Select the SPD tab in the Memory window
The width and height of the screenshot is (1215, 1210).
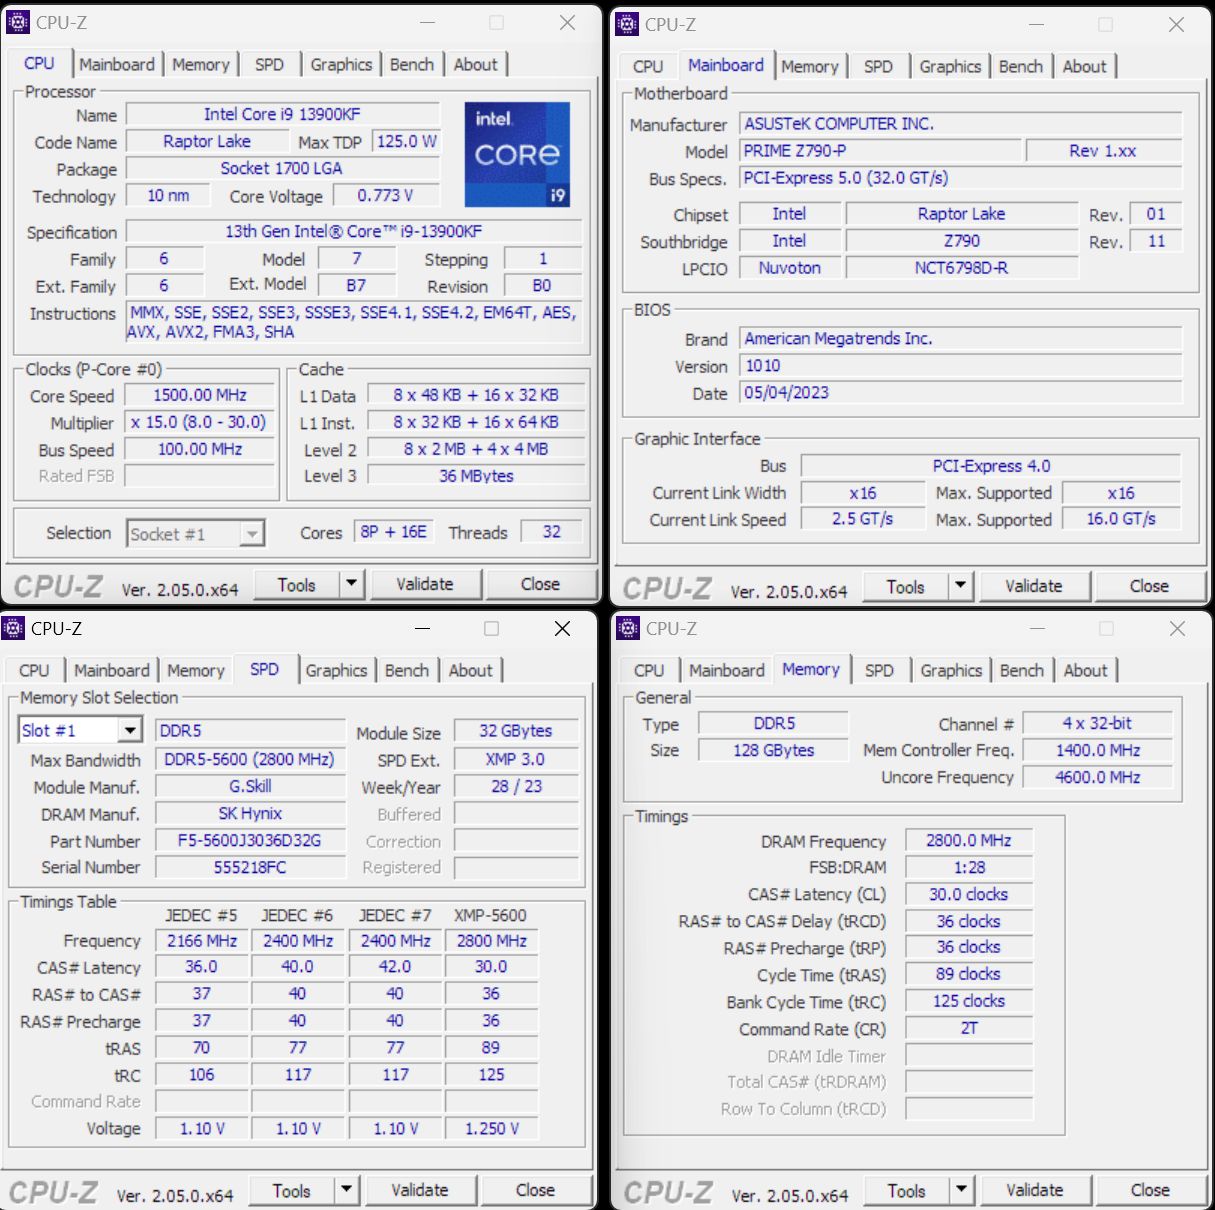tap(879, 670)
